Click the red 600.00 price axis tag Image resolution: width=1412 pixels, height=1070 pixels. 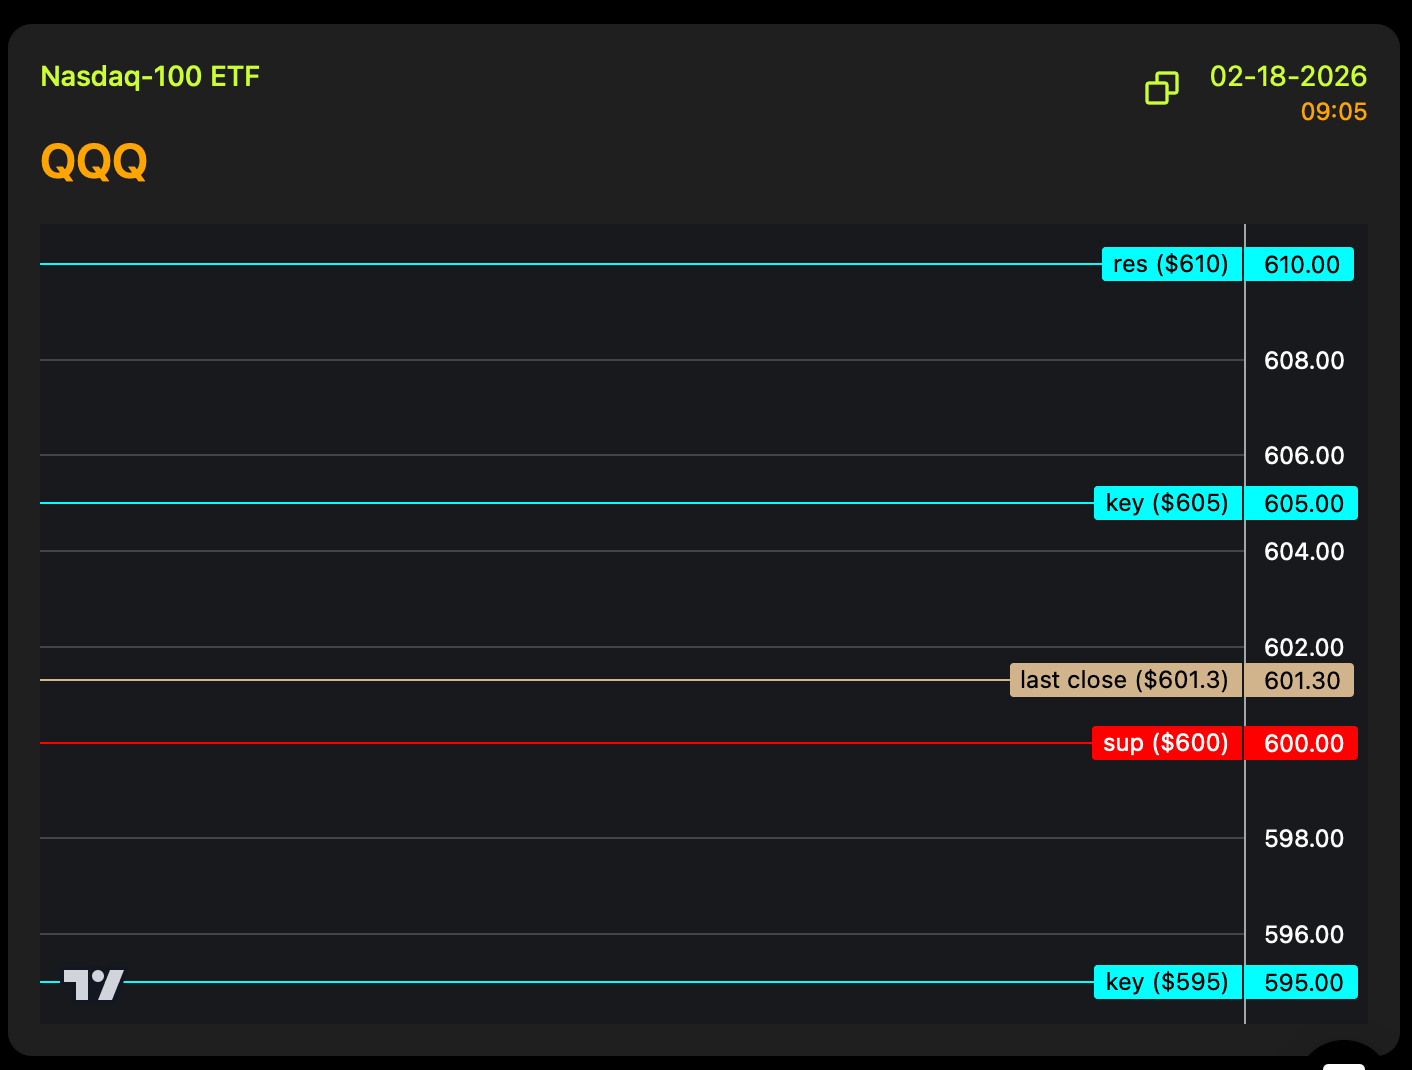pos(1303,744)
